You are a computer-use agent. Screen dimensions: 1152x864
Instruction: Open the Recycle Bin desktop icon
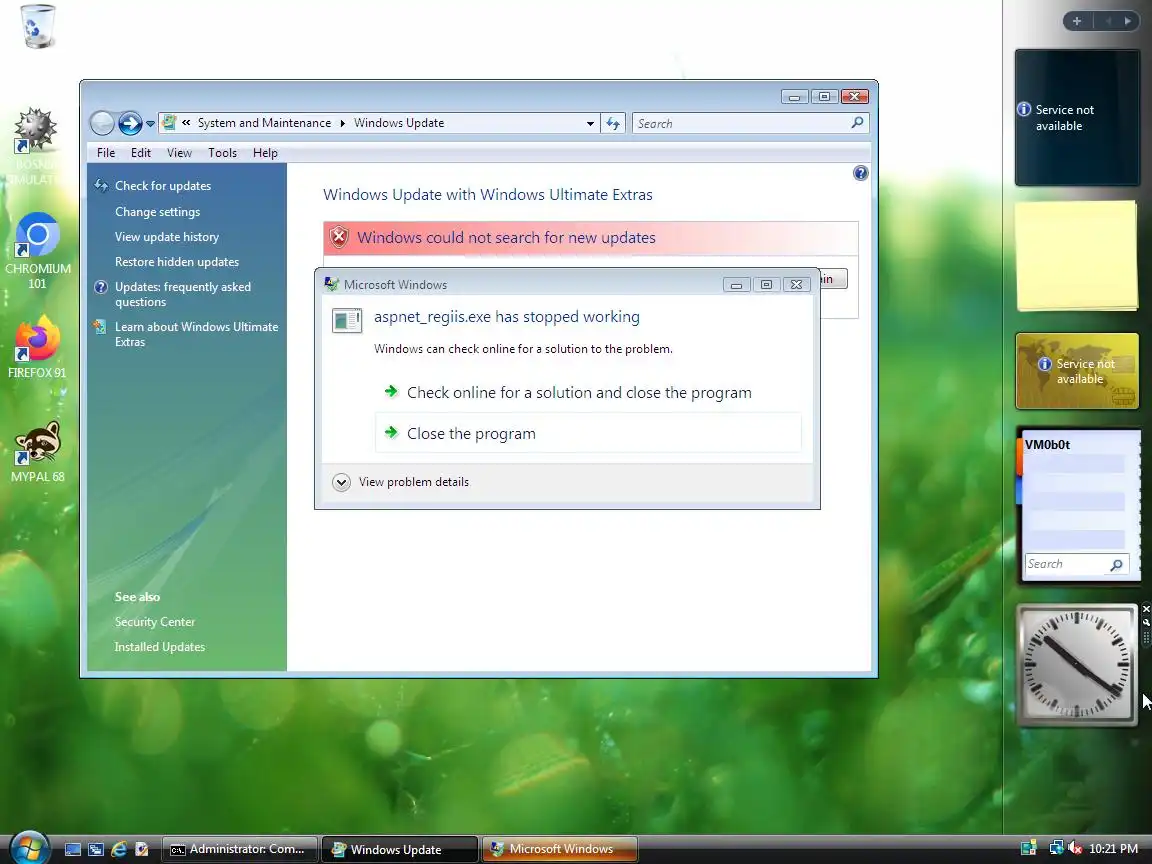(37, 26)
